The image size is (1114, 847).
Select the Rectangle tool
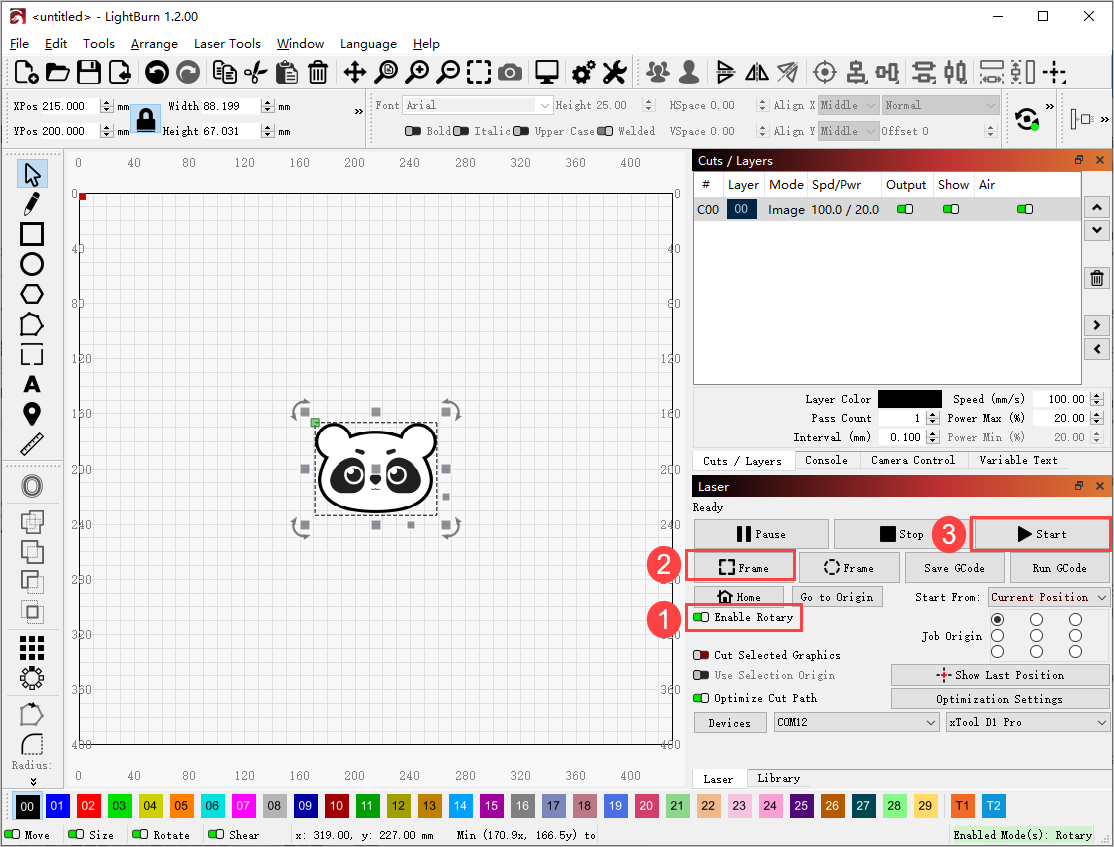(x=31, y=234)
